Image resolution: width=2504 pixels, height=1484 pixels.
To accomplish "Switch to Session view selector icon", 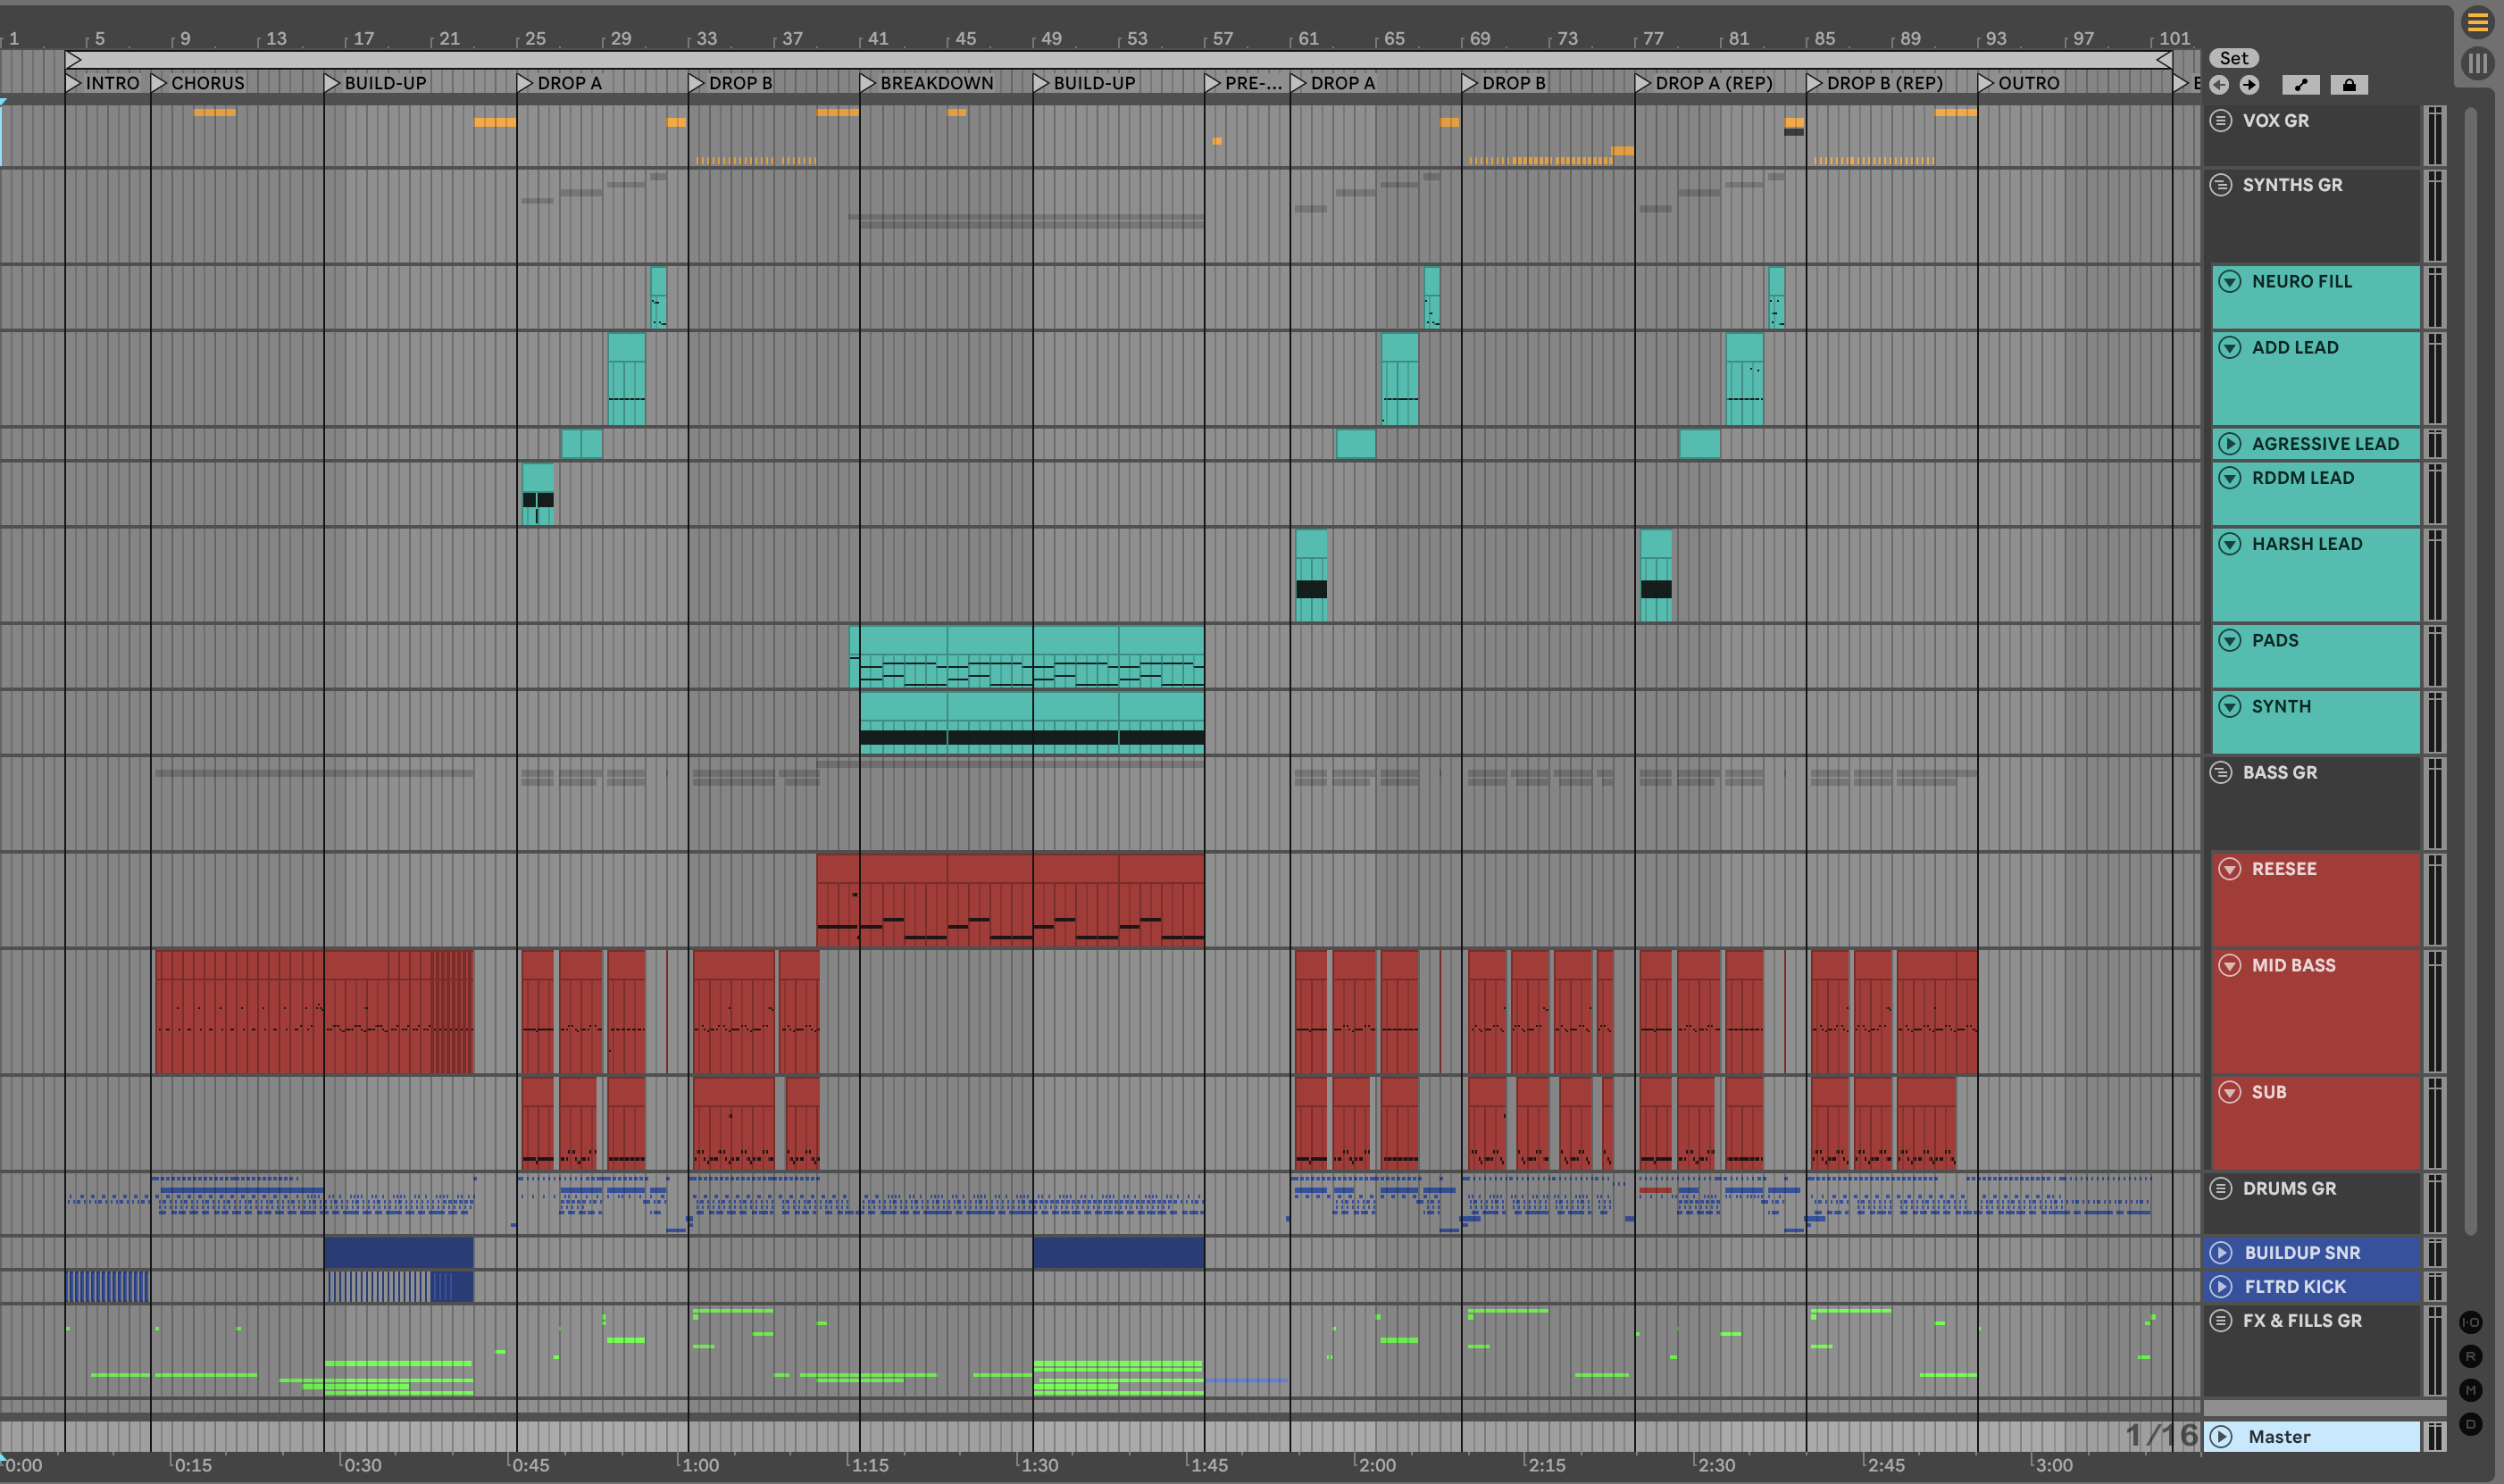I will click(2476, 64).
